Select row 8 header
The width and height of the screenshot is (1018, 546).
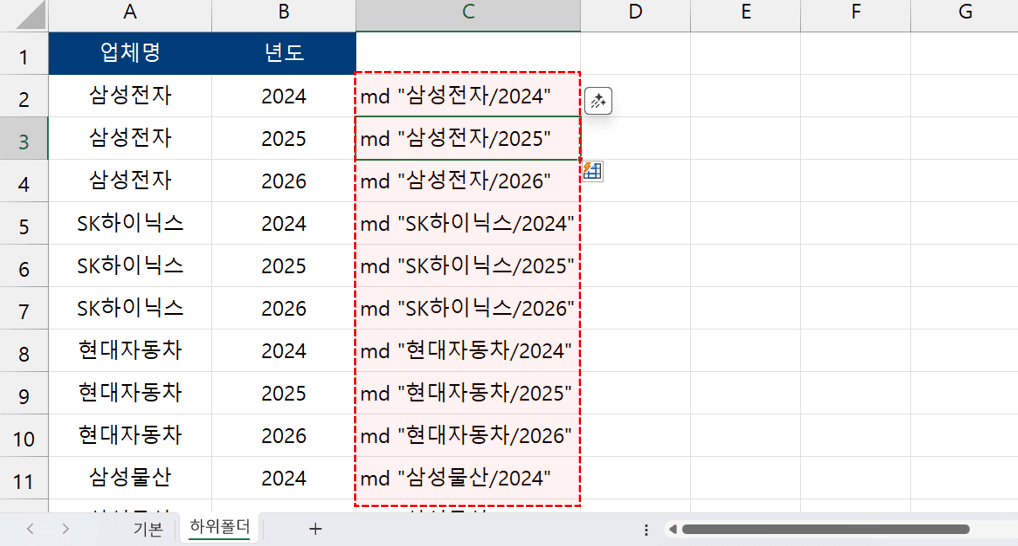pos(24,351)
